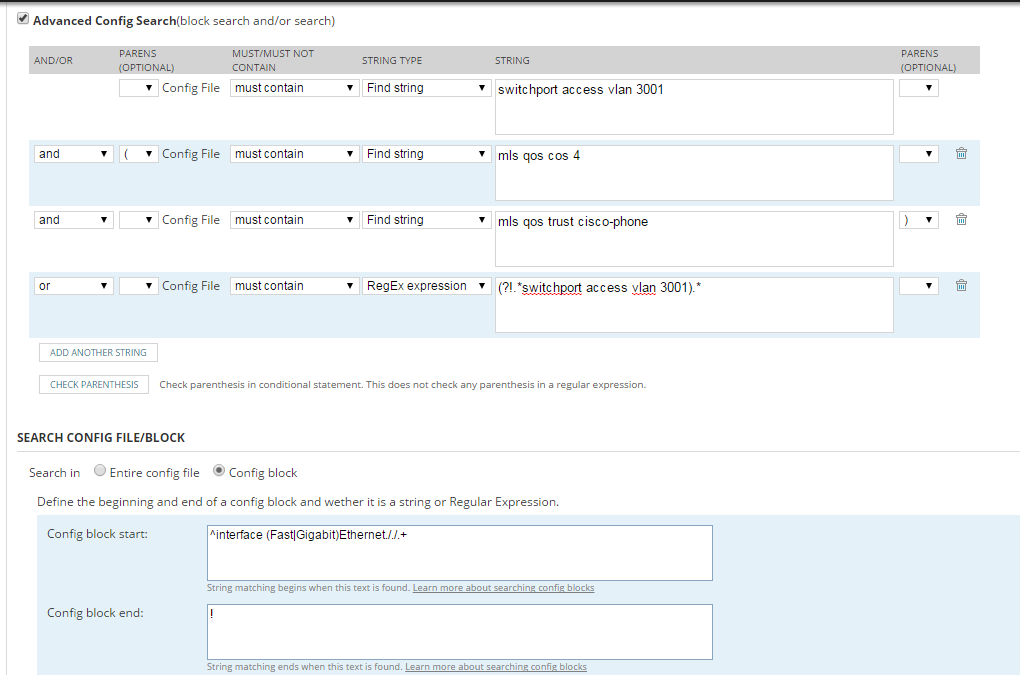
Task: Open must contain dropdown in vlan 3001 row
Action: coord(295,88)
